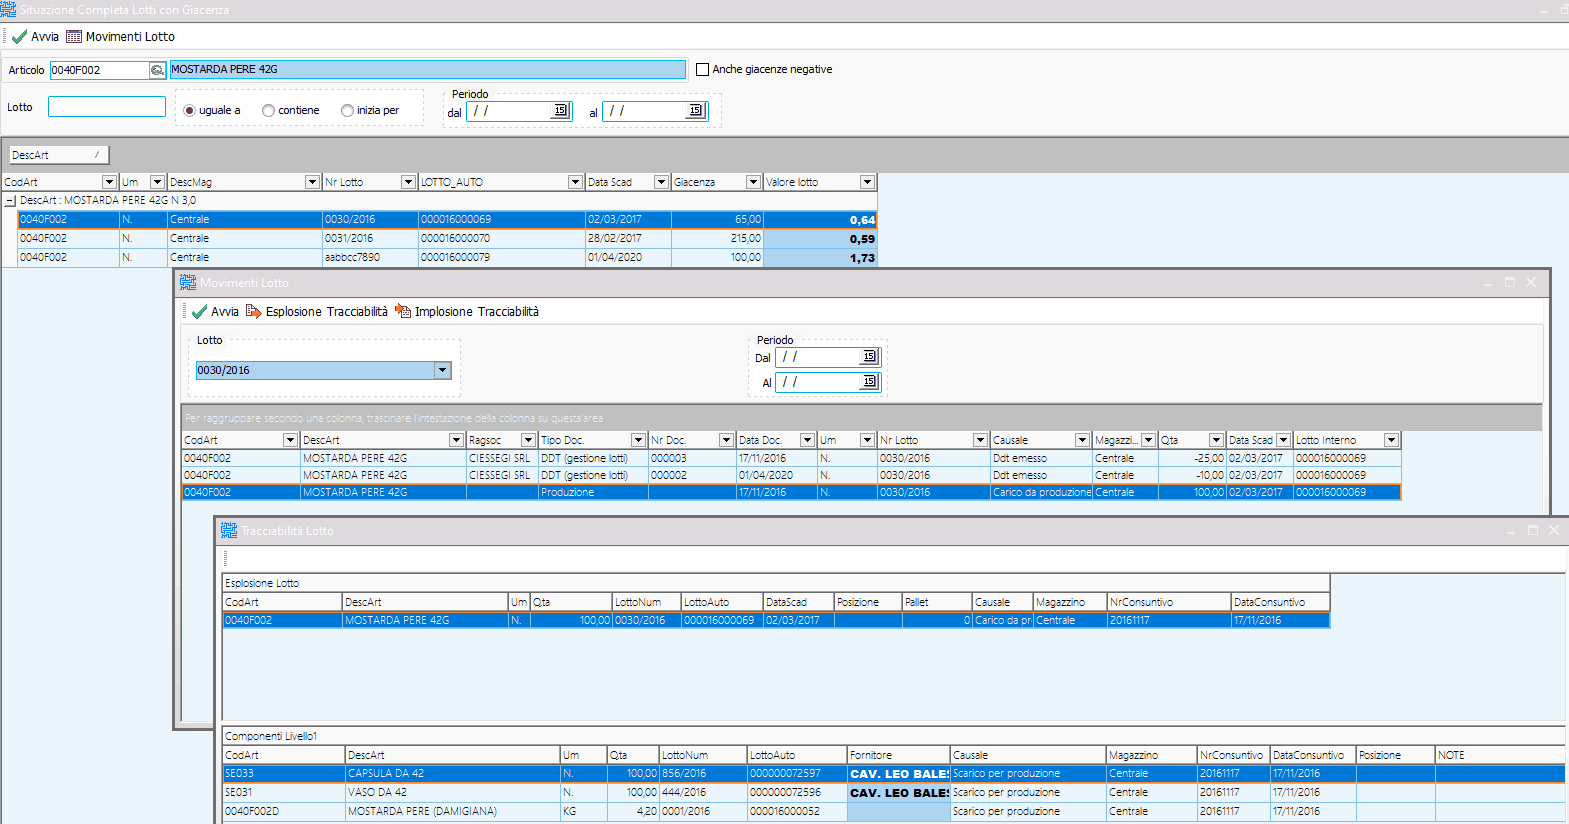Open the Tipo Doc. column filter dropdown
The height and width of the screenshot is (824, 1569).
click(x=638, y=440)
